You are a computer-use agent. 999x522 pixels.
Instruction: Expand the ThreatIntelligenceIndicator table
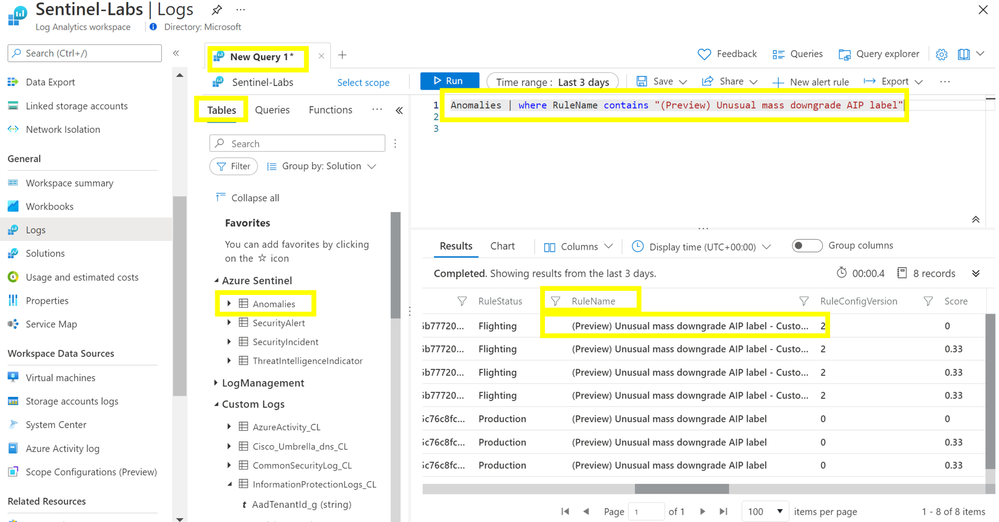[x=229, y=361]
